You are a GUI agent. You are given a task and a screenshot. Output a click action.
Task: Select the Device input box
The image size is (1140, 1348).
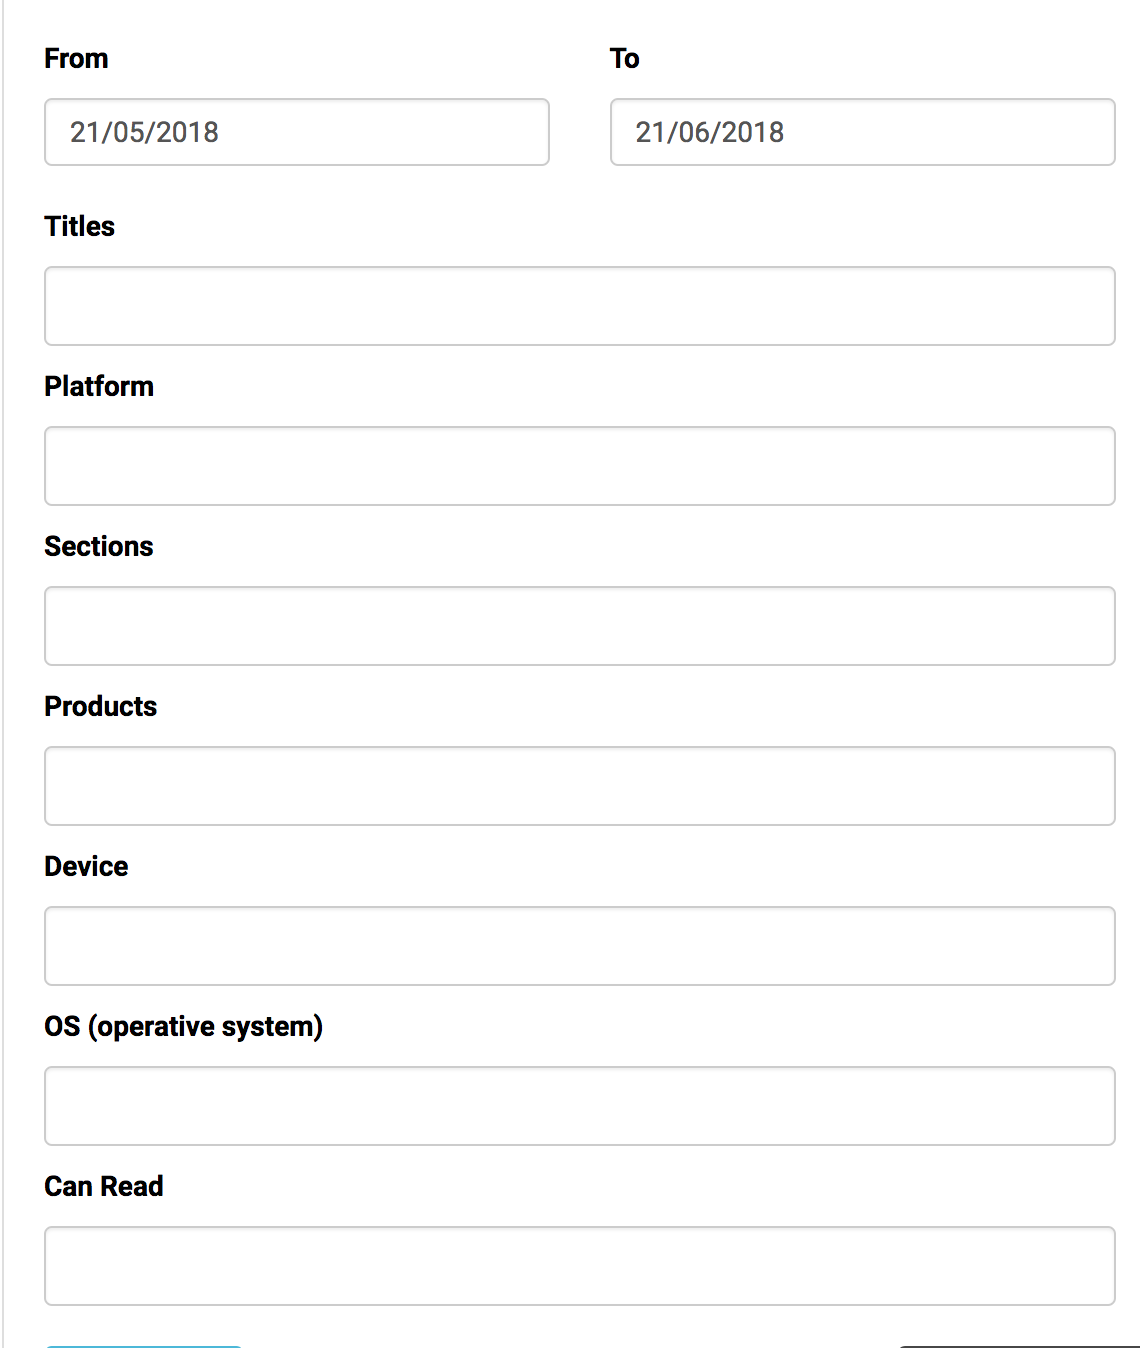(579, 946)
